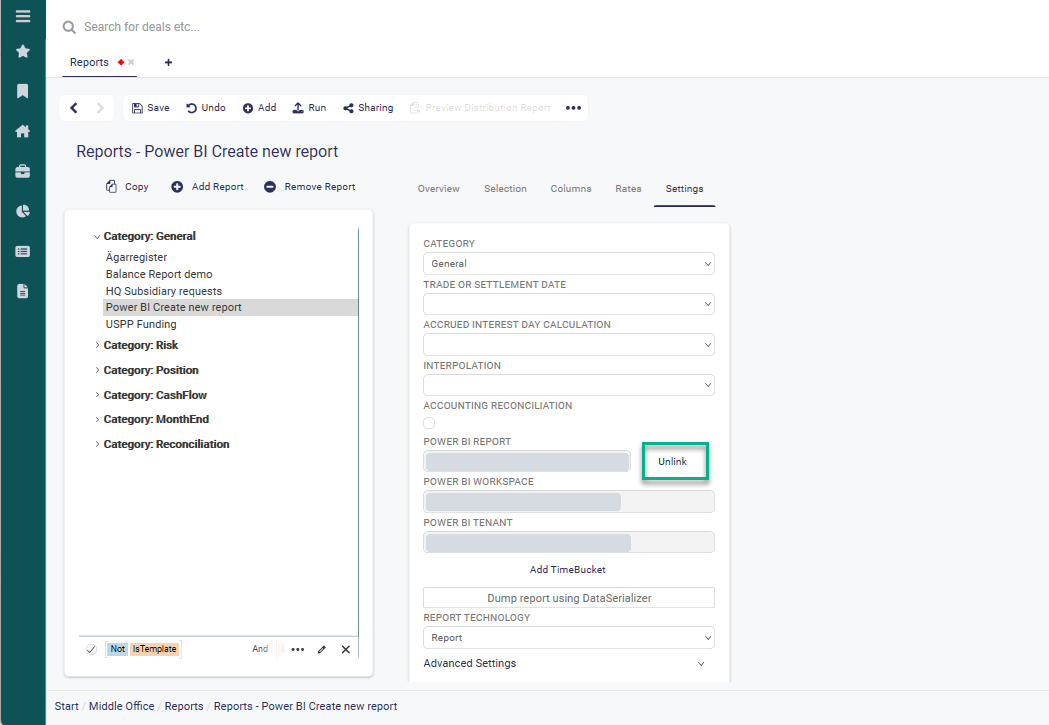Open filter three-dots menu
The height and width of the screenshot is (725, 1049).
298,649
